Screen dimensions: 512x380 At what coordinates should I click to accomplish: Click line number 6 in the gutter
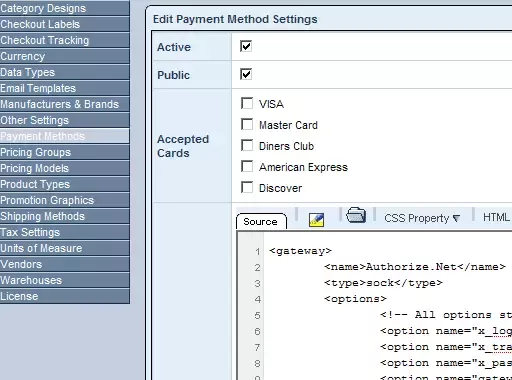click(x=257, y=331)
